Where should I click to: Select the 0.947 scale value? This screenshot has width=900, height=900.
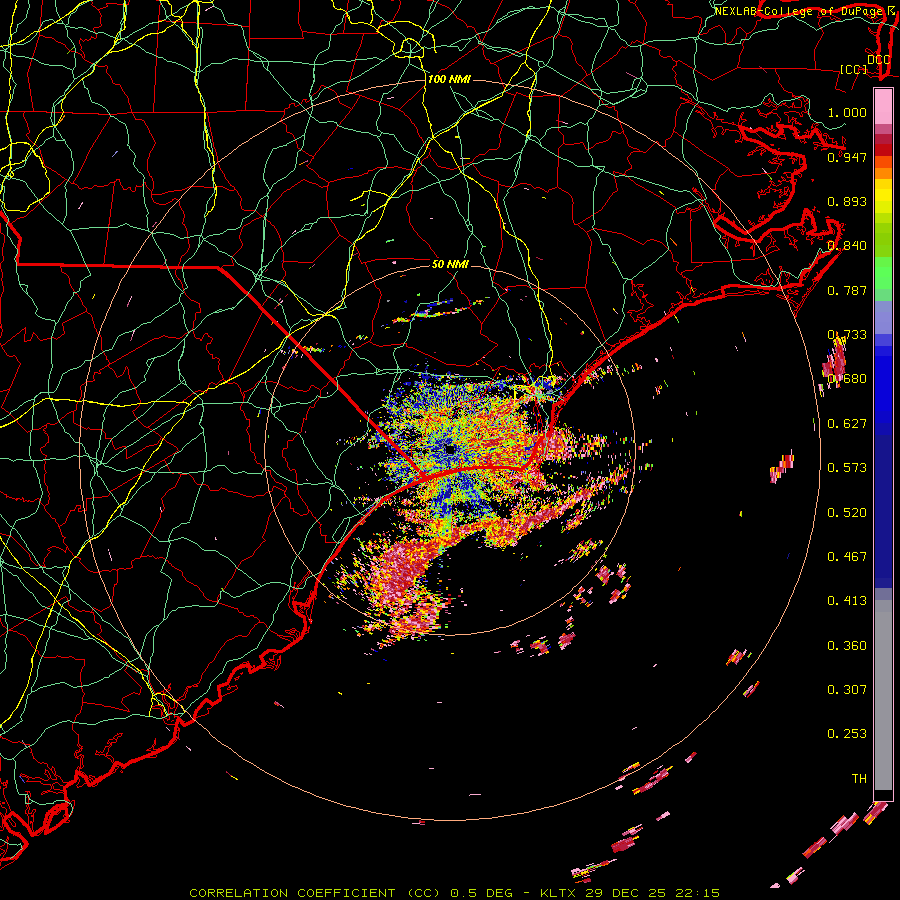(847, 157)
